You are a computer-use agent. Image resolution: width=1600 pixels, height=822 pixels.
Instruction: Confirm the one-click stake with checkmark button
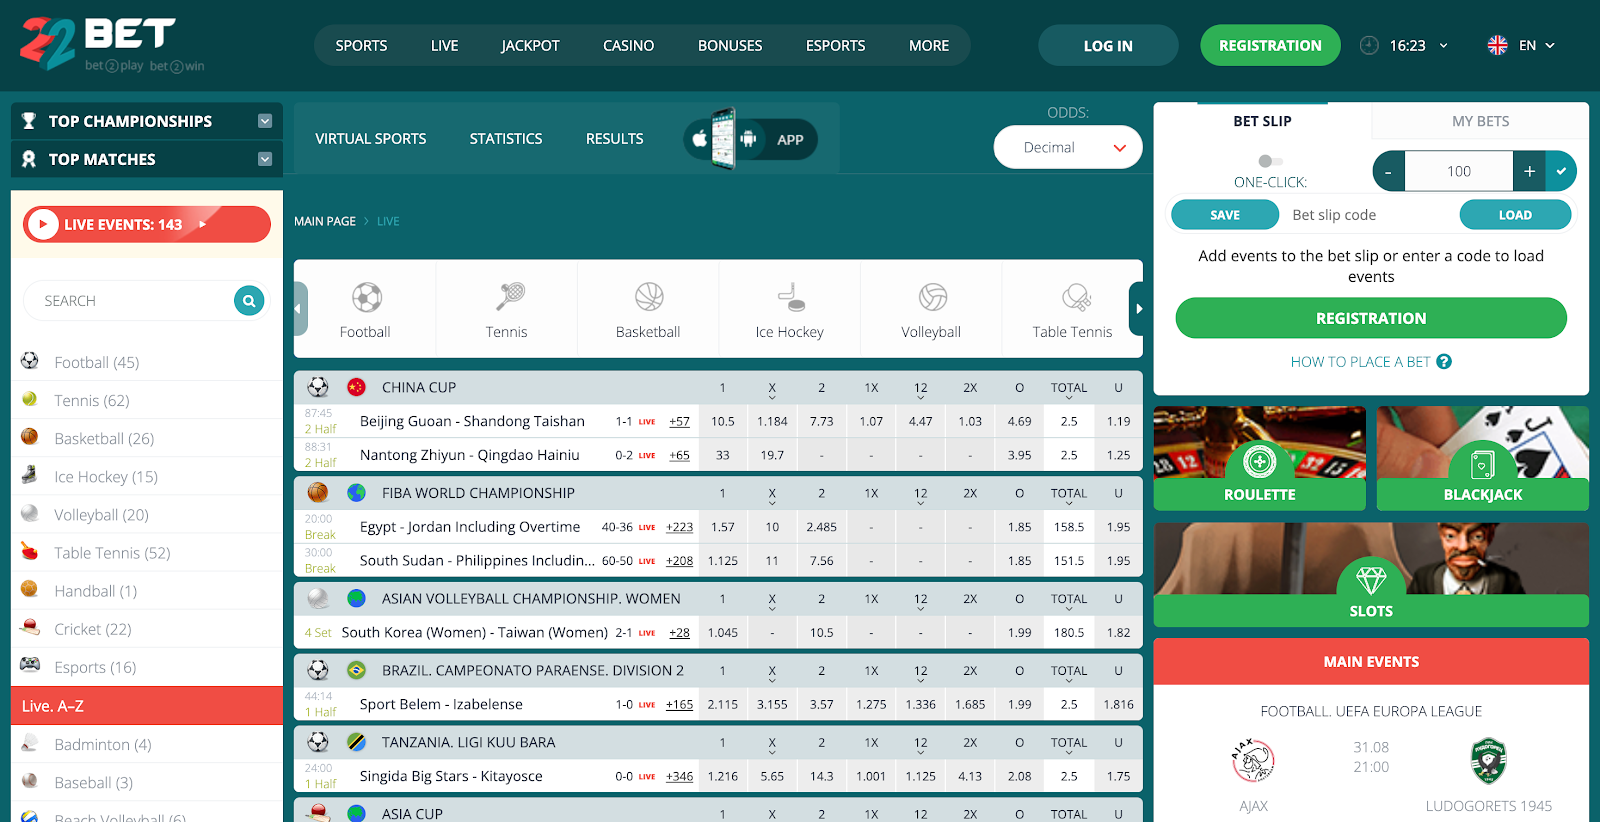[1561, 171]
